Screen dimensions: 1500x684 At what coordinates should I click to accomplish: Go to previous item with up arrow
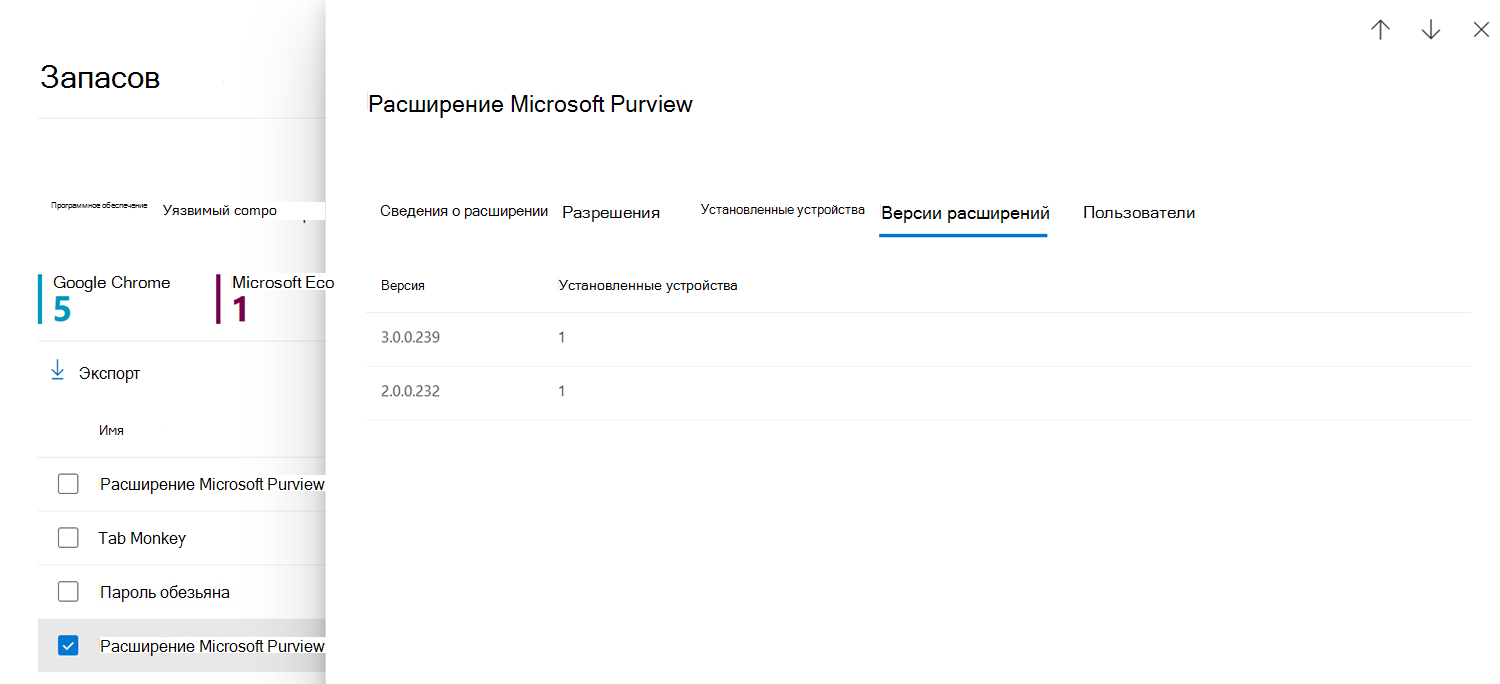[1380, 30]
